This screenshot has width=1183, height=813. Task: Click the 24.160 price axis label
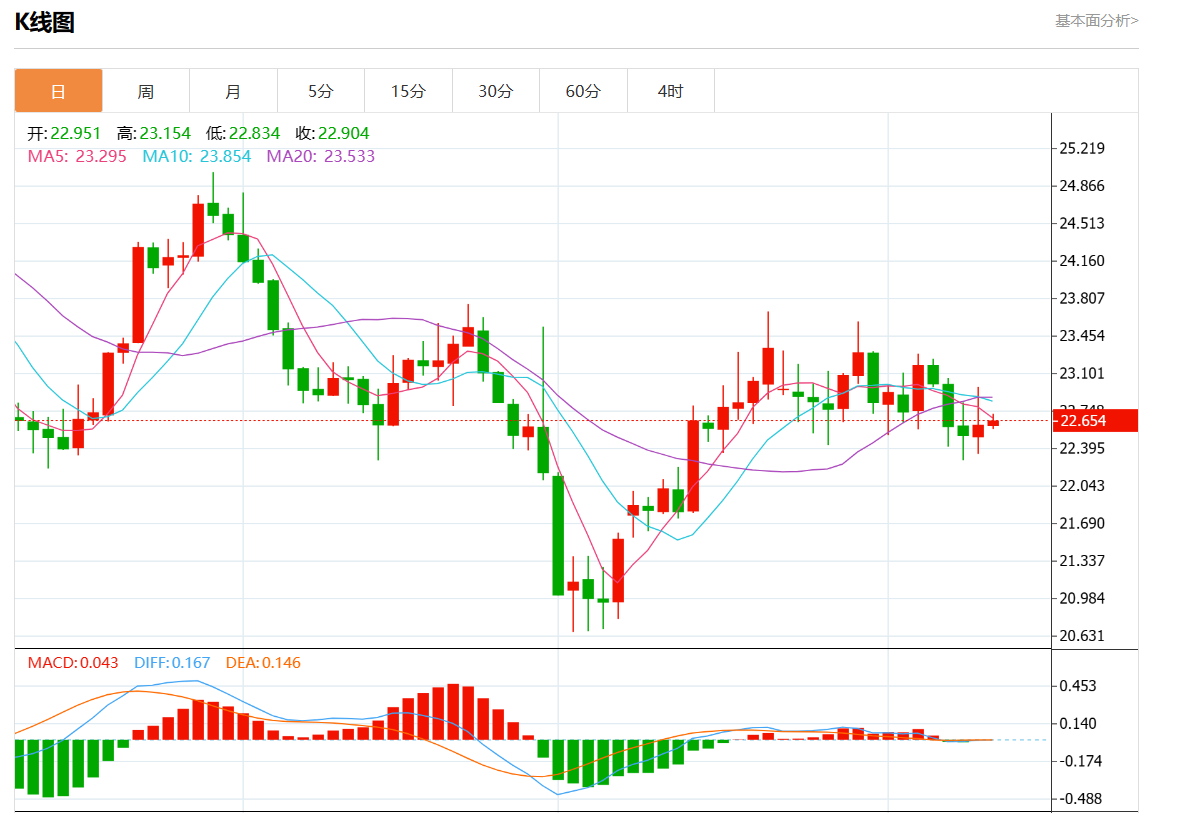[x=1082, y=261]
